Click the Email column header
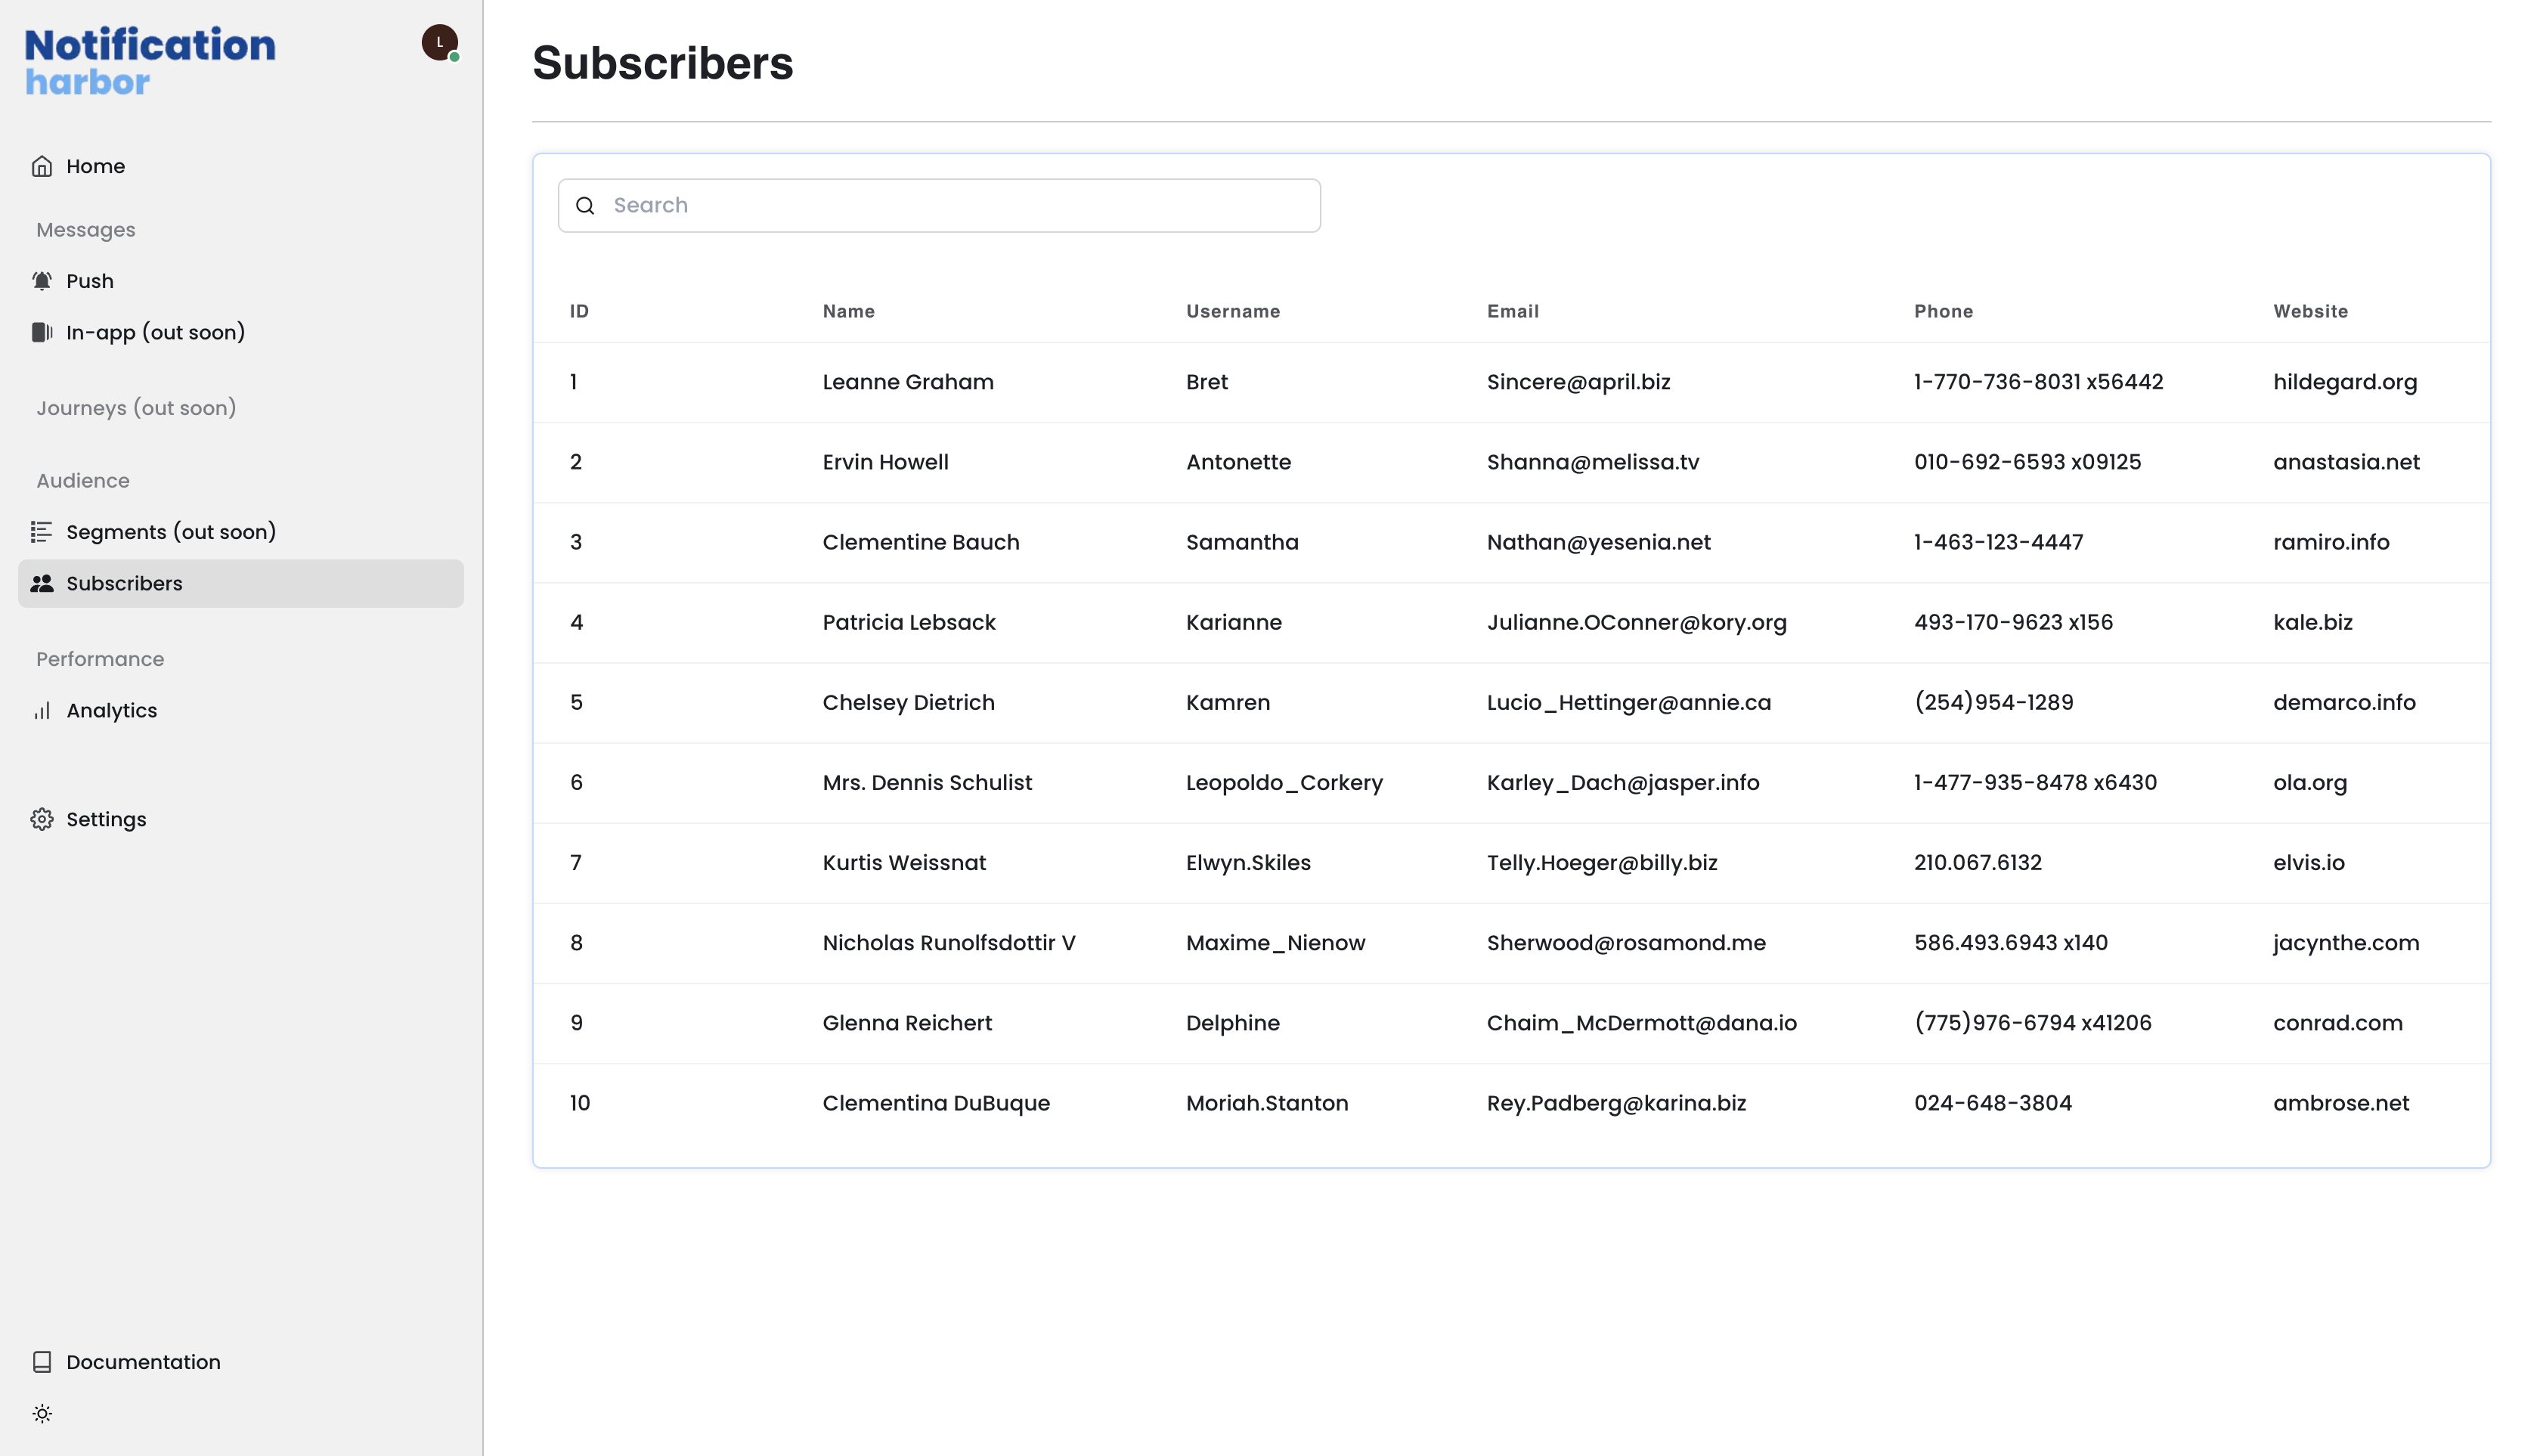 click(x=1512, y=311)
